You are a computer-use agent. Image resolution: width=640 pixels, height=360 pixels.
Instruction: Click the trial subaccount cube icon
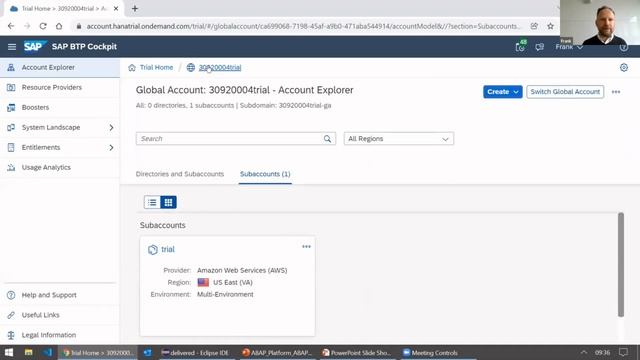coord(153,250)
